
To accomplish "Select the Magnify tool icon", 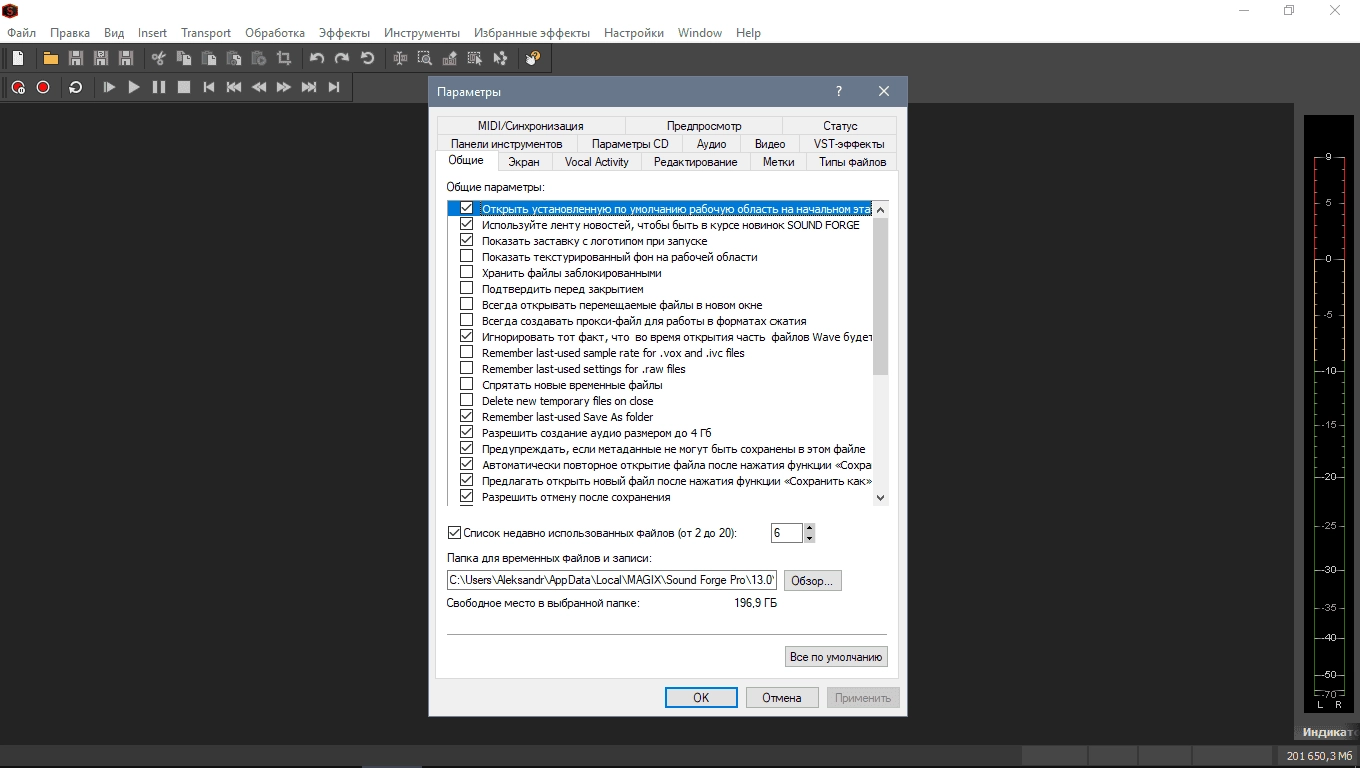I will (x=425, y=58).
